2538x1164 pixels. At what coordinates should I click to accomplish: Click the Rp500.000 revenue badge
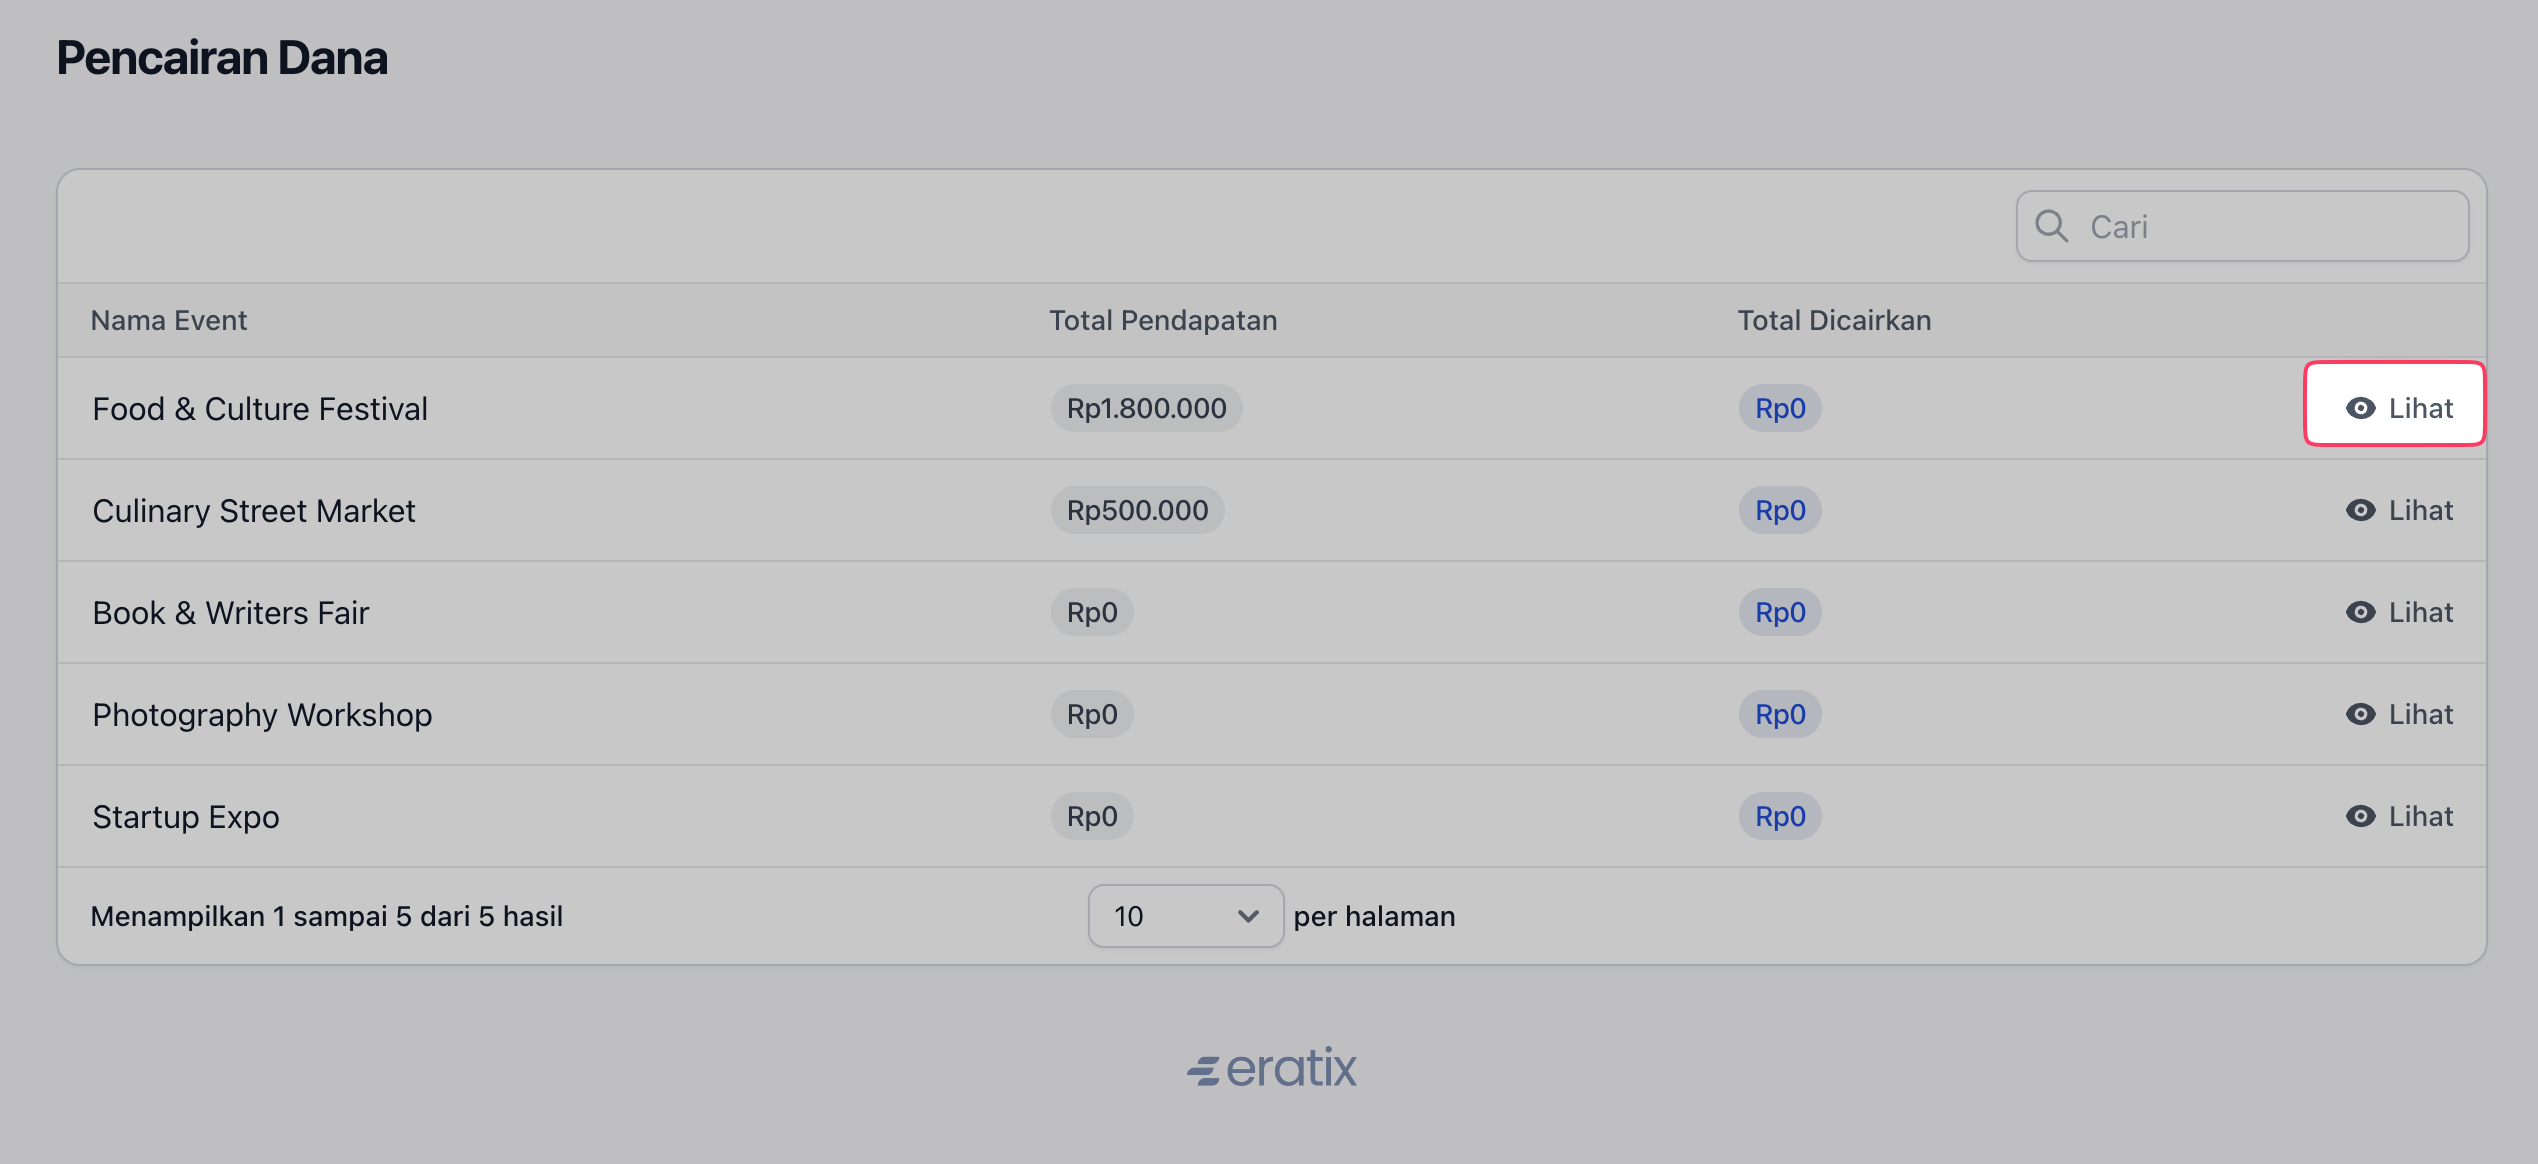(1137, 510)
